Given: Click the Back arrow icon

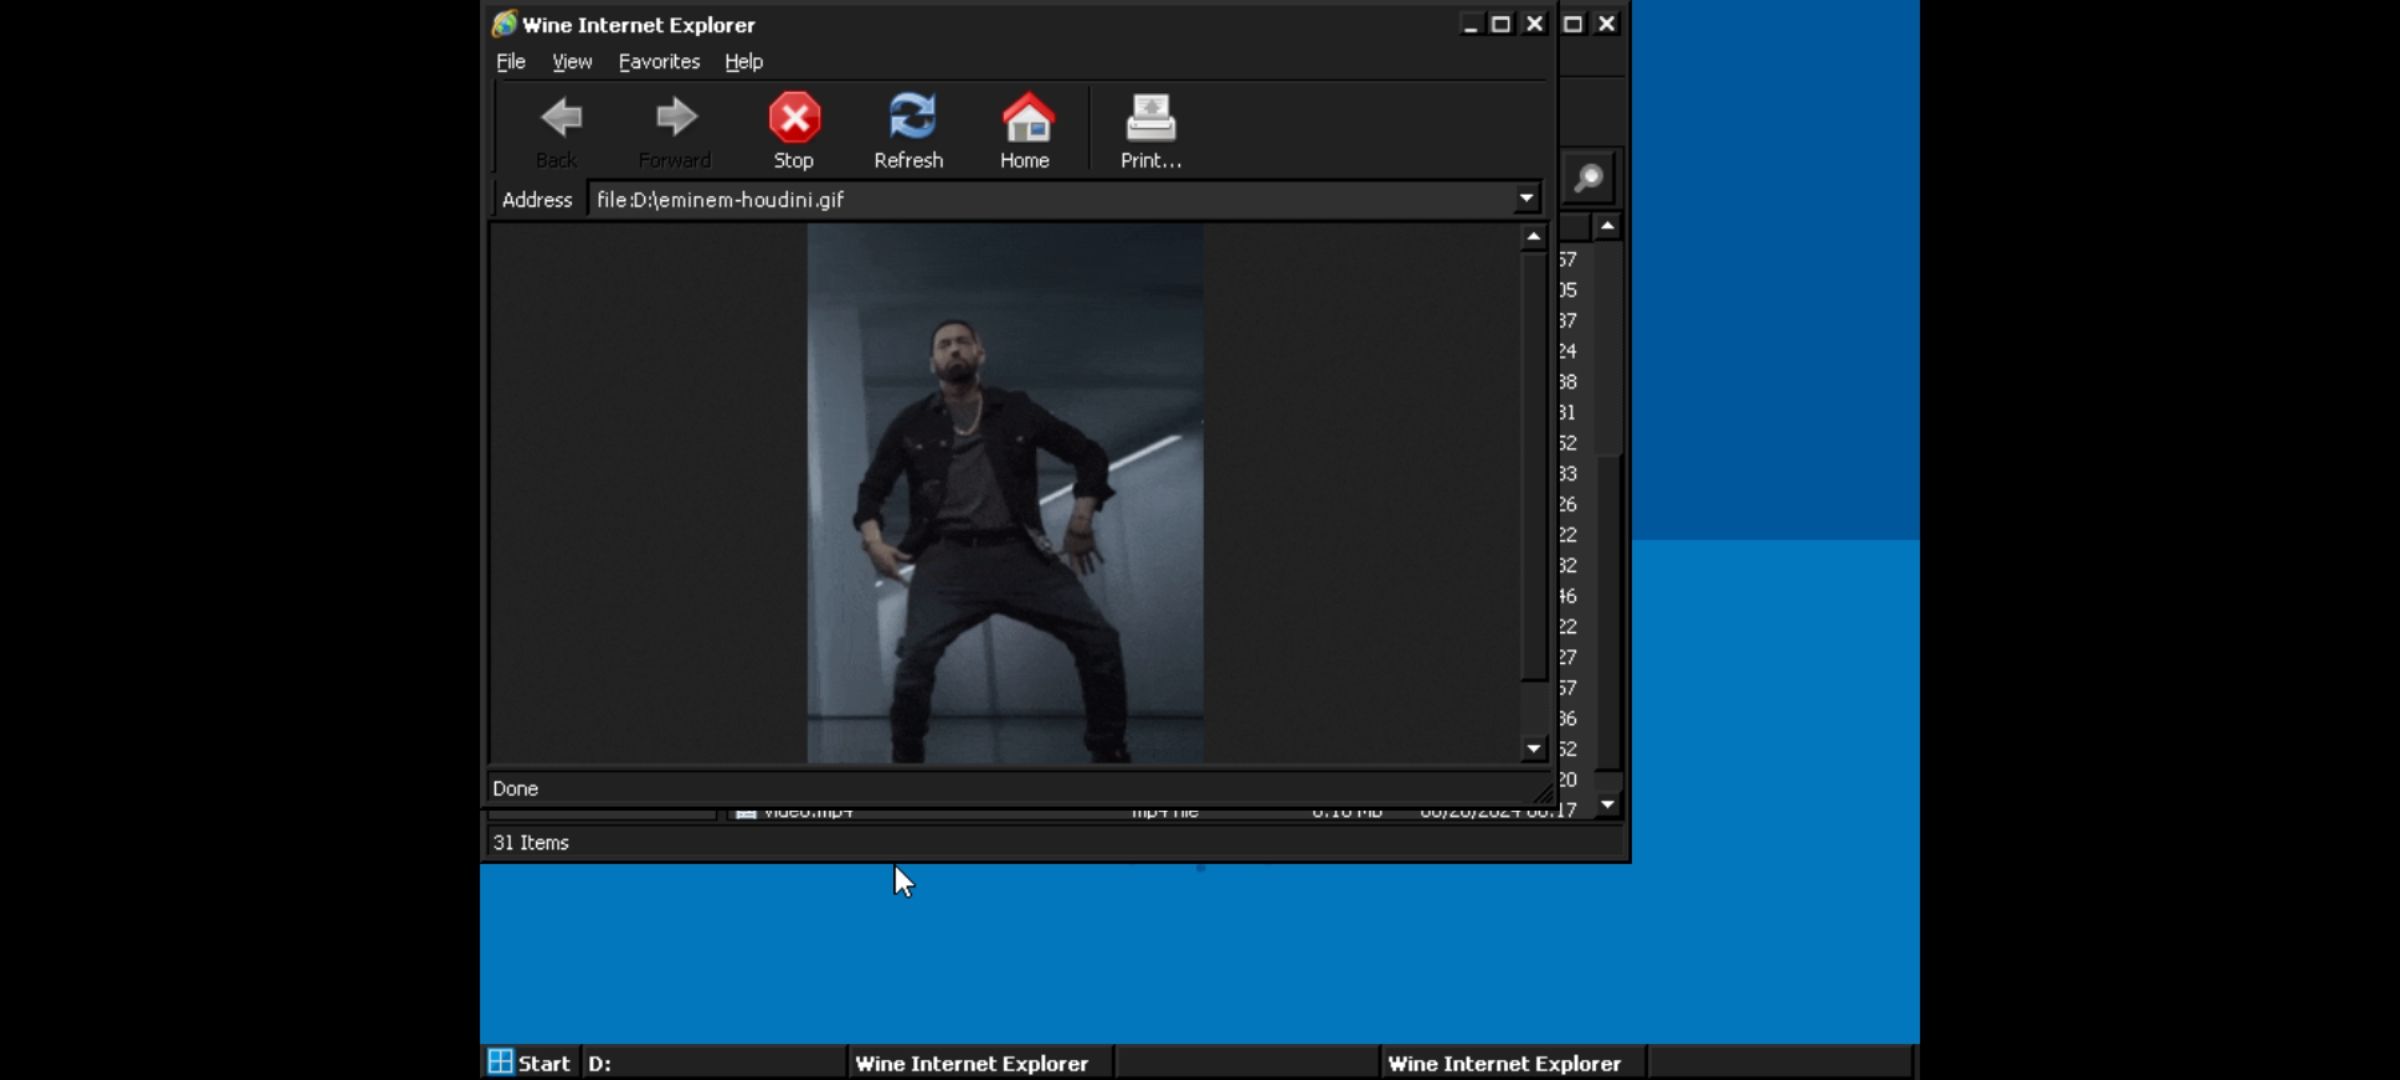Looking at the screenshot, I should (x=560, y=118).
